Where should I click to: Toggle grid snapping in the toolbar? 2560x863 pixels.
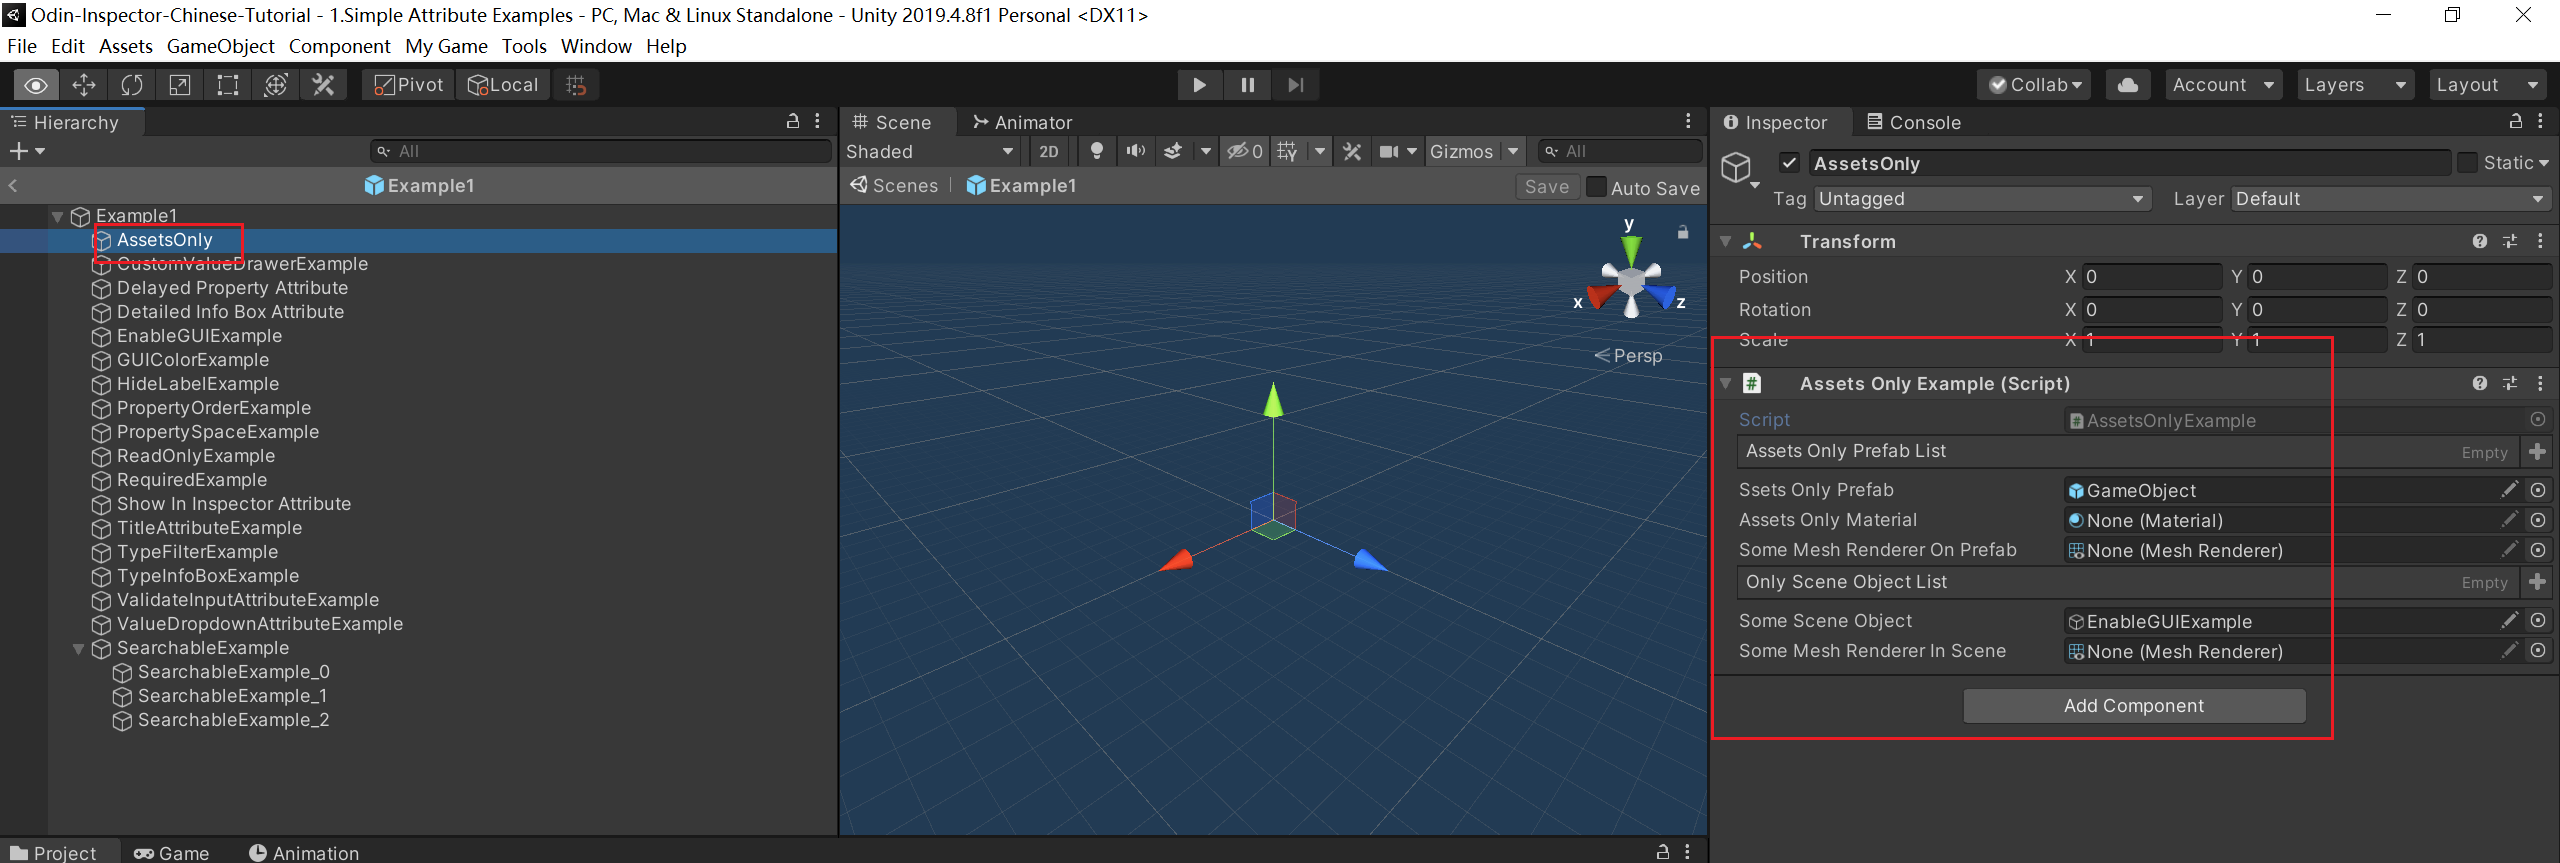click(x=576, y=85)
